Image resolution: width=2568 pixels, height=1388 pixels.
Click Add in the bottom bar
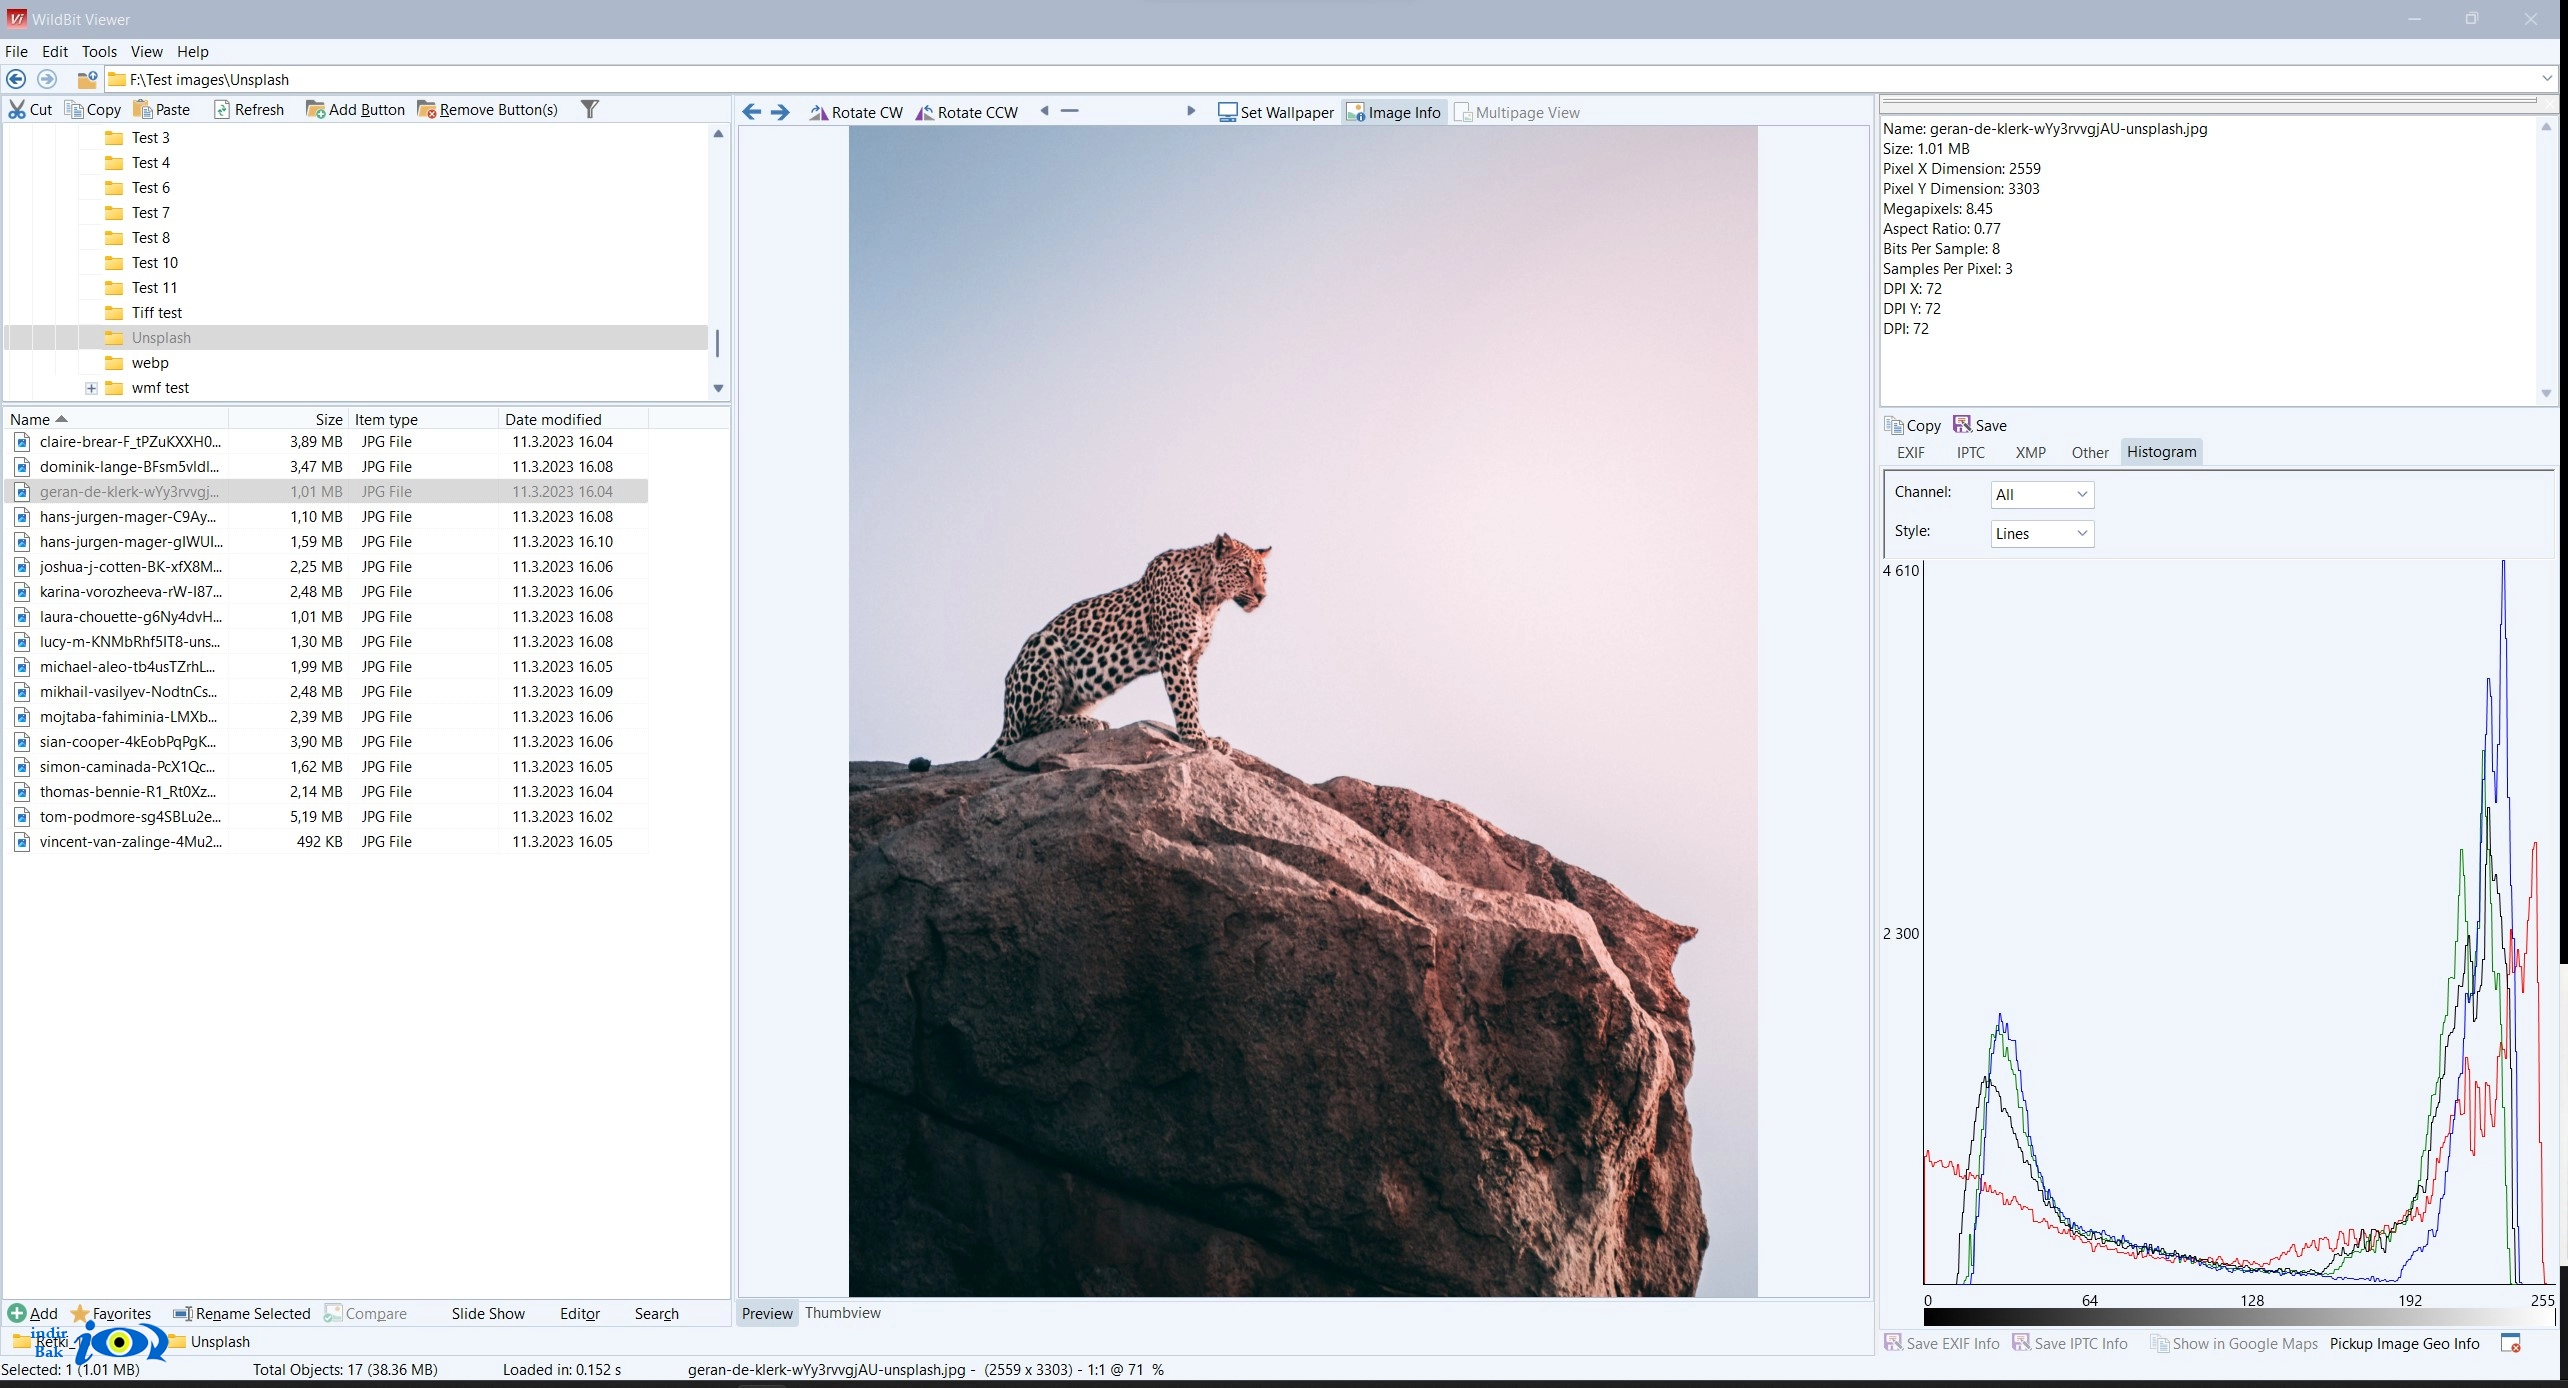point(33,1313)
